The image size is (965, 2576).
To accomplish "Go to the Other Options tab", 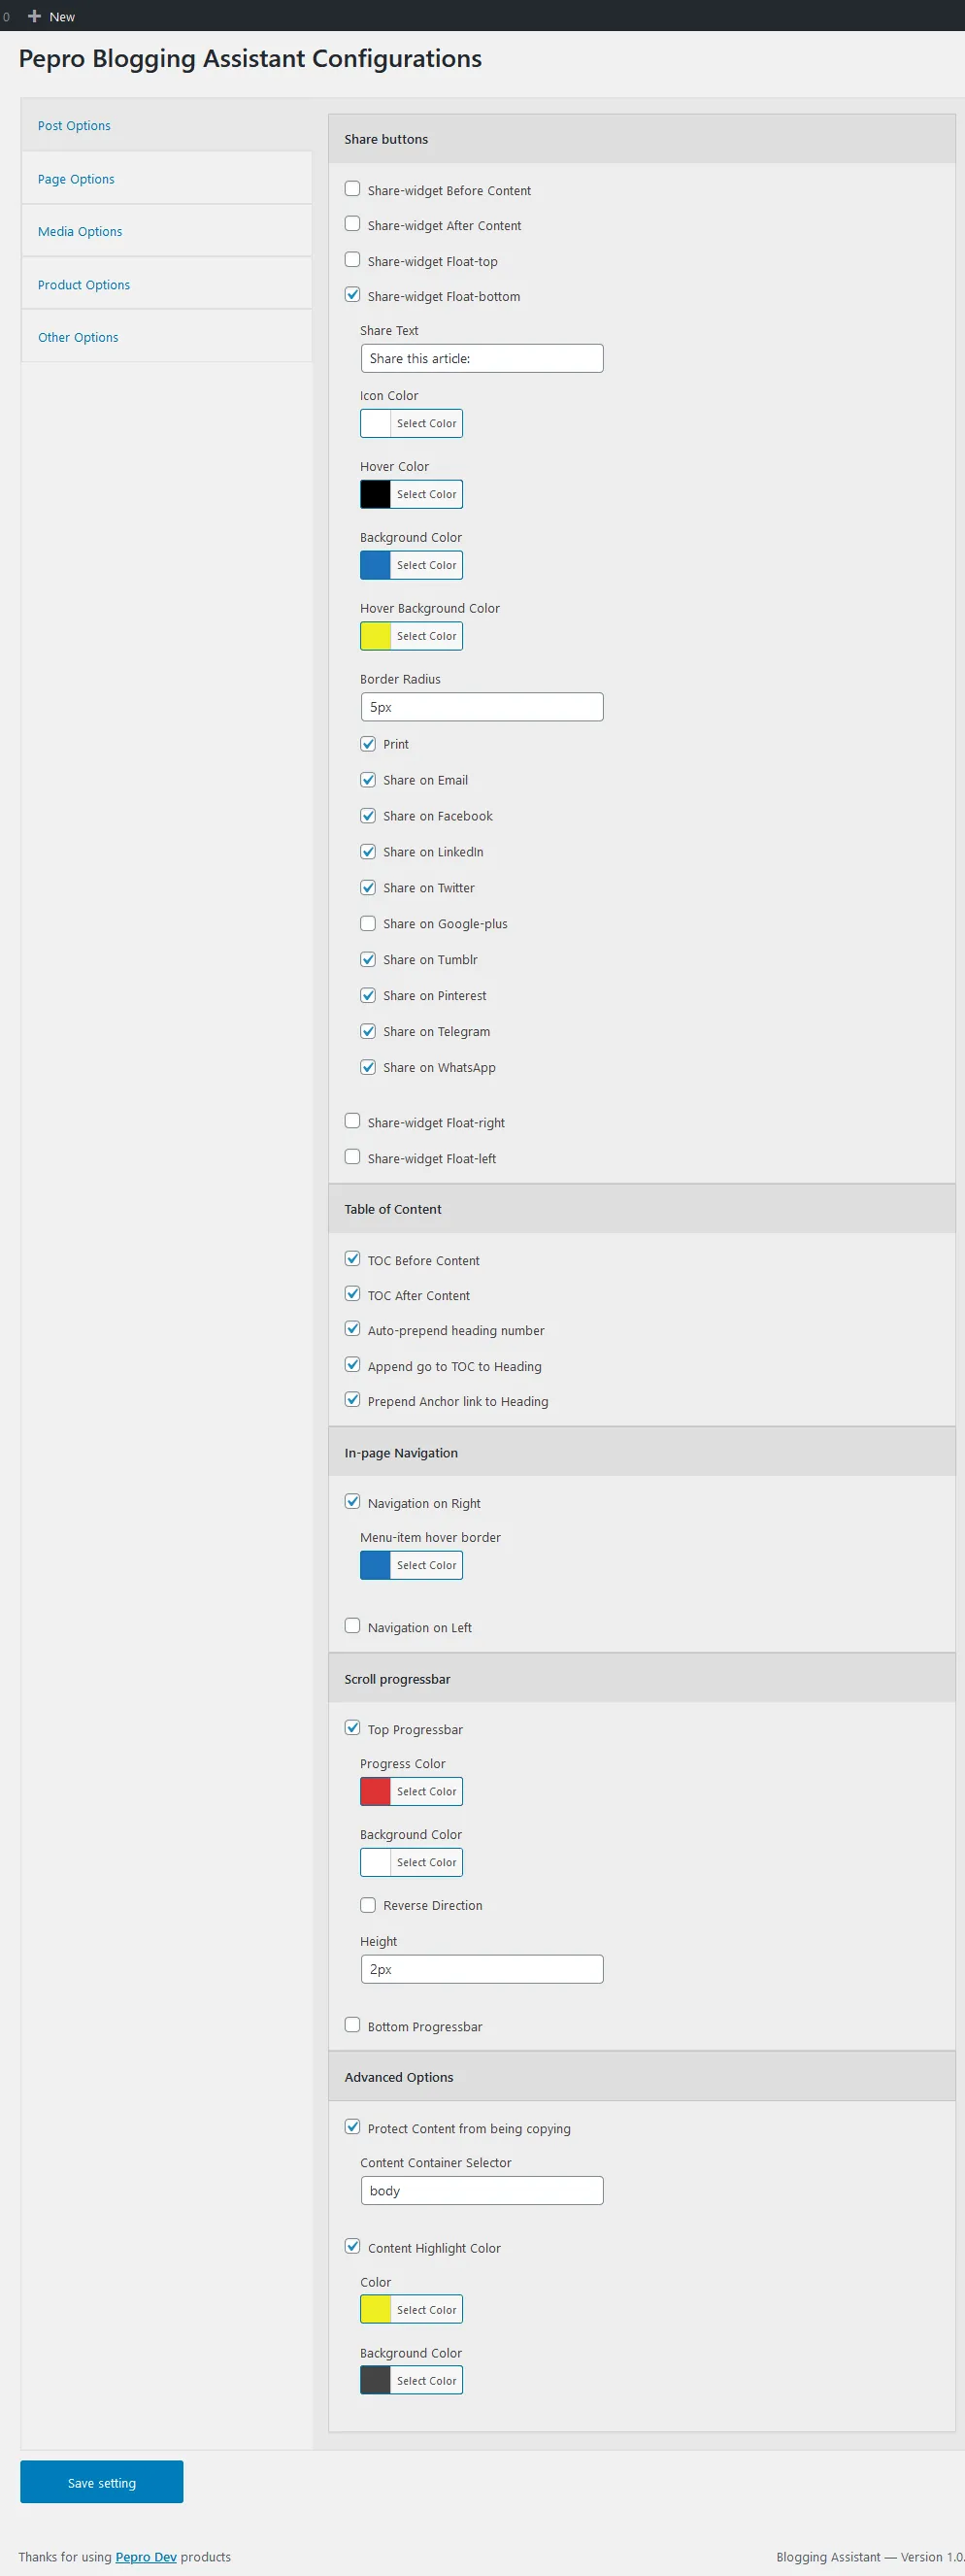I will click(166, 337).
